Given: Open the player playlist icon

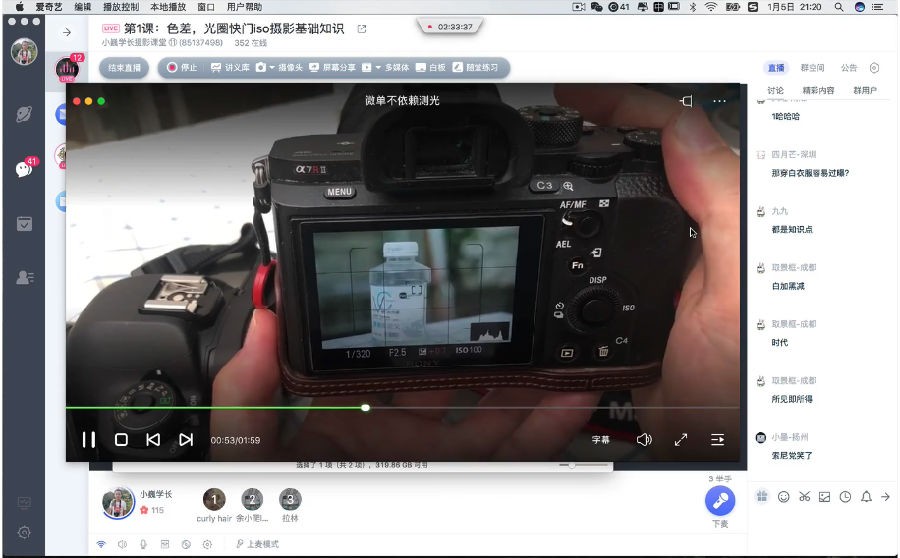Looking at the screenshot, I should (x=717, y=440).
